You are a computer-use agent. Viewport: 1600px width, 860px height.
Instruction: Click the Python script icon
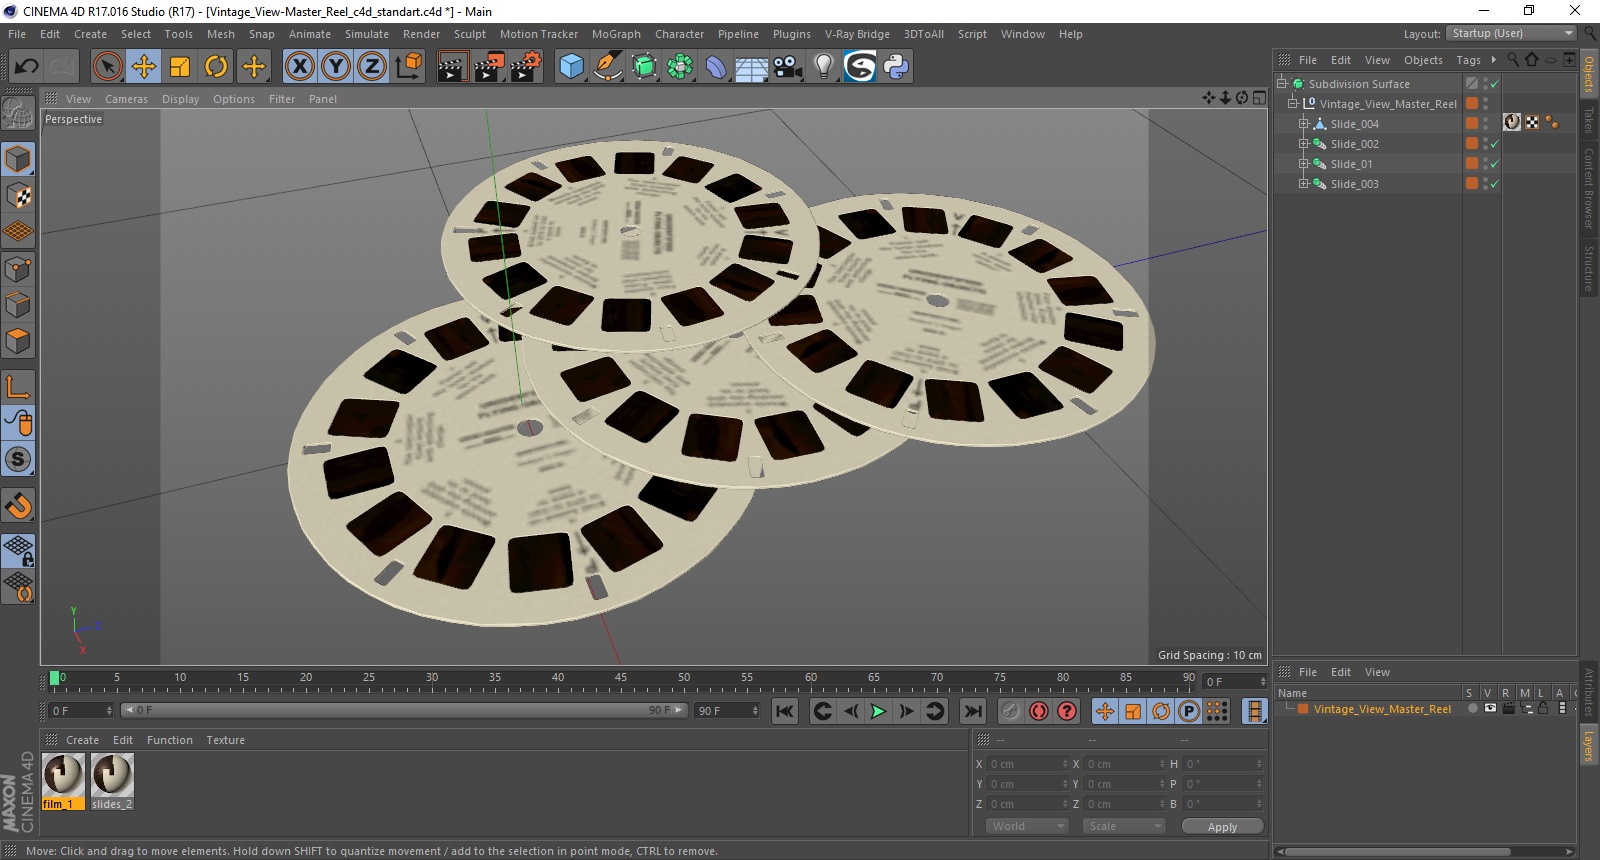[896, 67]
